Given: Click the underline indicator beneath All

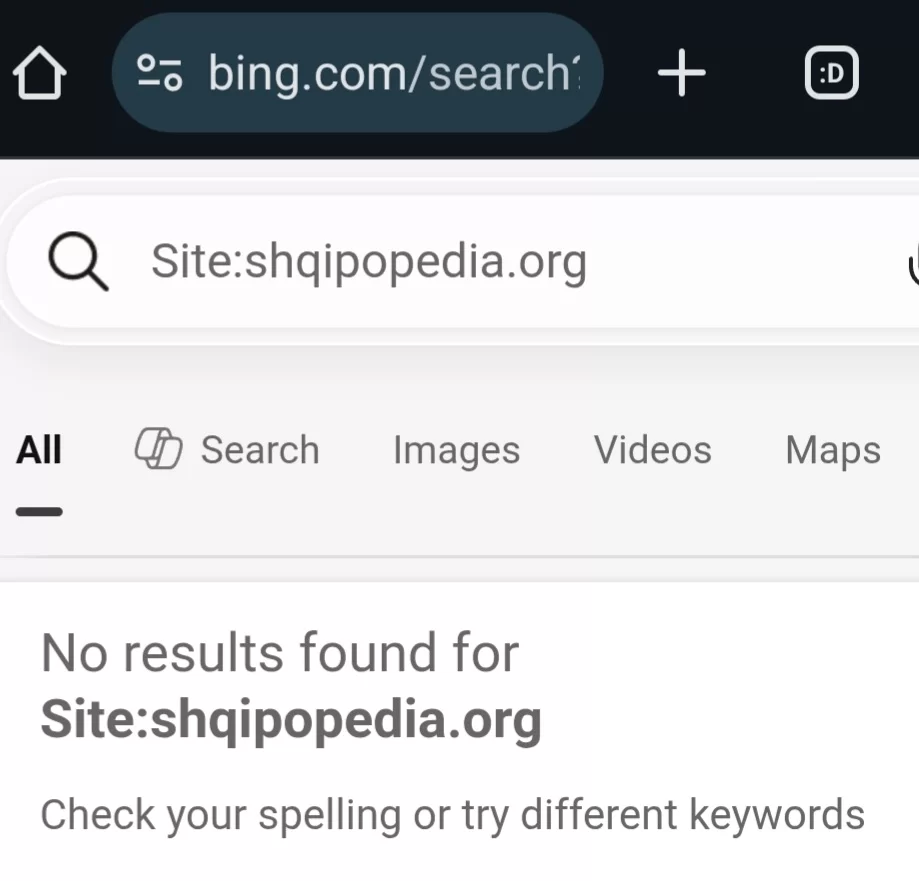Looking at the screenshot, I should tap(39, 512).
